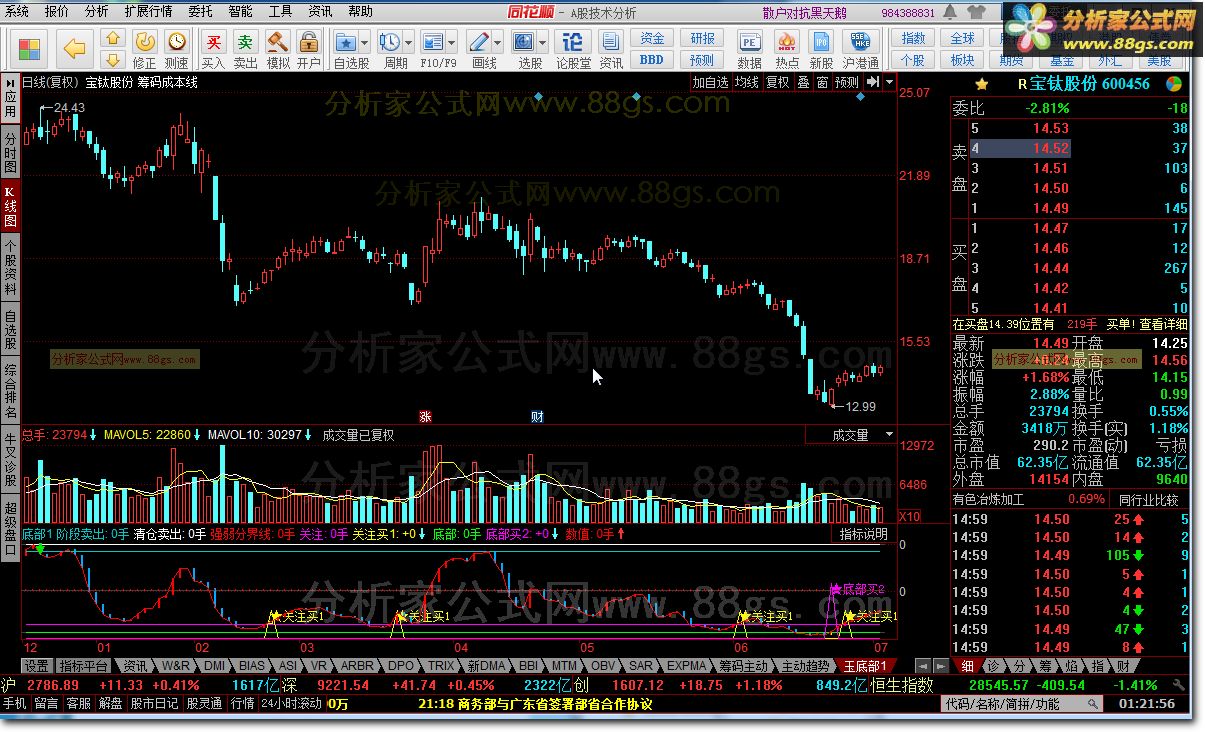
Task: Toggle the 窗 window button
Action: pyautogui.click(x=822, y=82)
